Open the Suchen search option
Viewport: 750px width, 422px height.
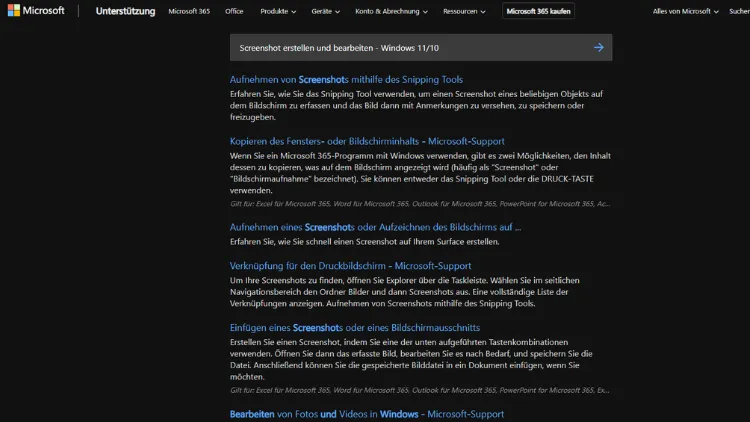click(739, 11)
